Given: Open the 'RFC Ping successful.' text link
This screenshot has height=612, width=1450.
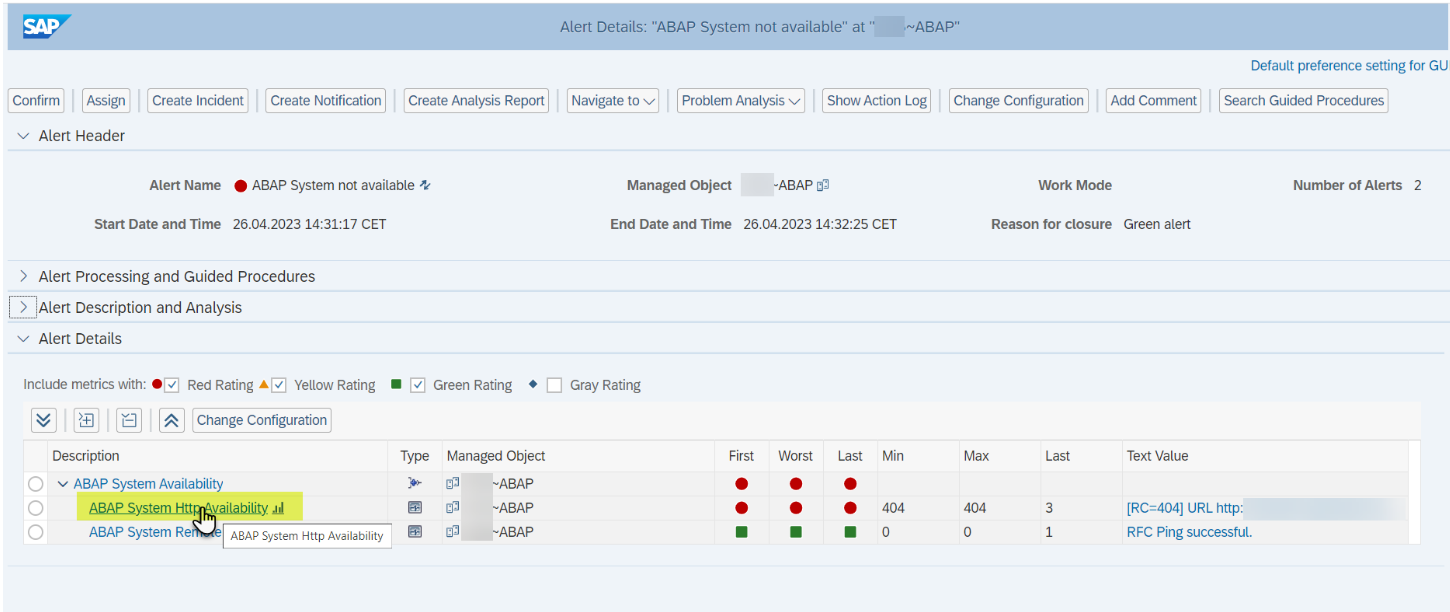Looking at the screenshot, I should (1189, 532).
